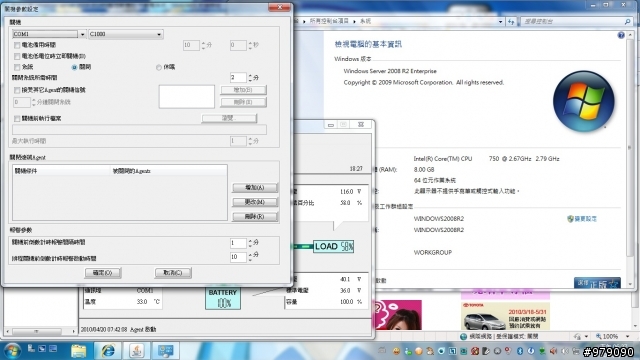
Task: Click the 瀏覽 browse button
Action: pyautogui.click(x=229, y=118)
